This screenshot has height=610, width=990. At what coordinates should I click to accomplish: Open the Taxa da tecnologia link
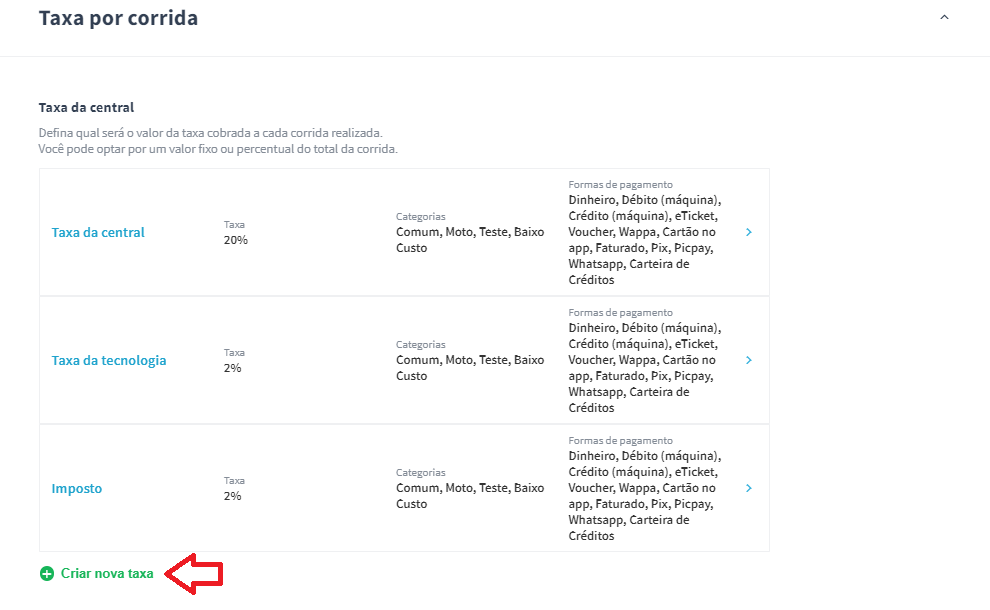point(109,361)
